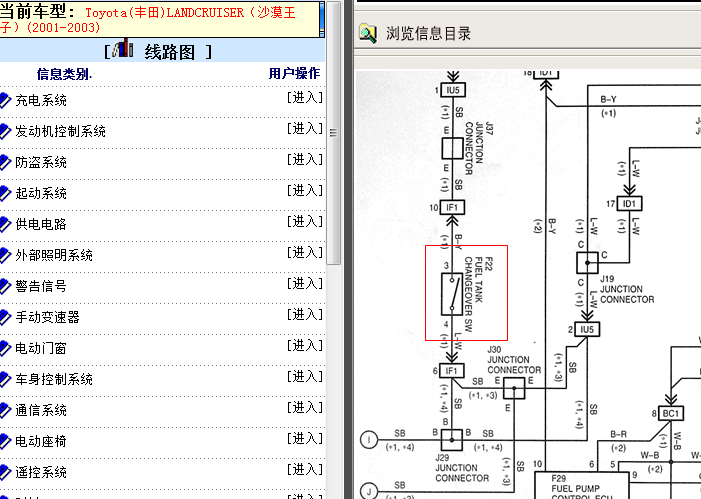This screenshot has width=701, height=499.
Task: Select the 发动机控制系统 category text
Action: coord(60,131)
